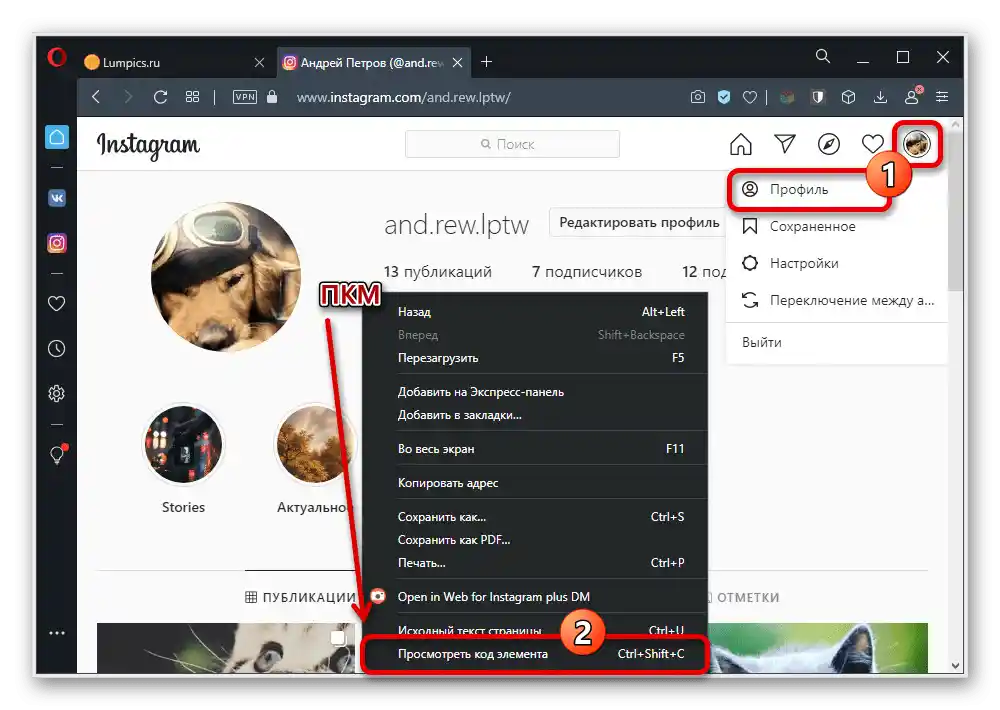Click the dog profile picture
1000x710 pixels.
[226, 277]
